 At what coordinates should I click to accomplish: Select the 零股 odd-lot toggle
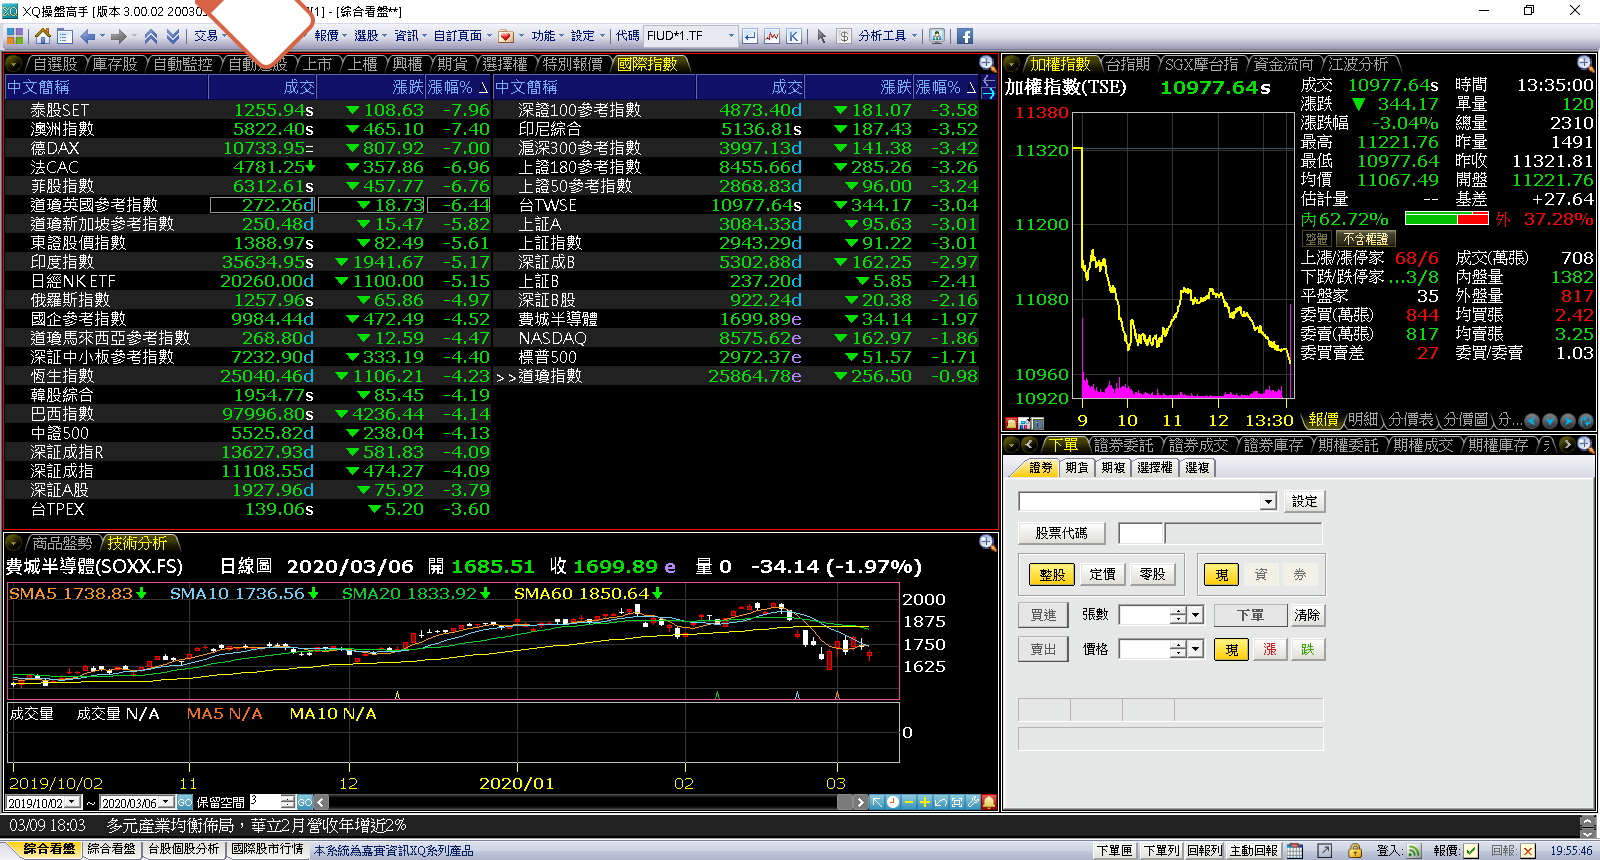pos(1152,574)
